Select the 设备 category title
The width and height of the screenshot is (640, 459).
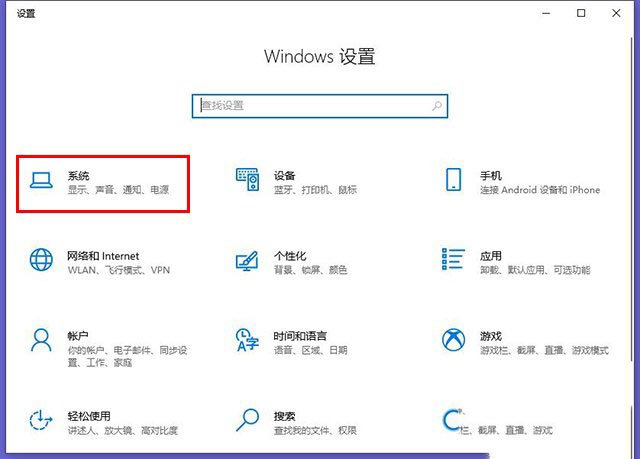(x=284, y=176)
